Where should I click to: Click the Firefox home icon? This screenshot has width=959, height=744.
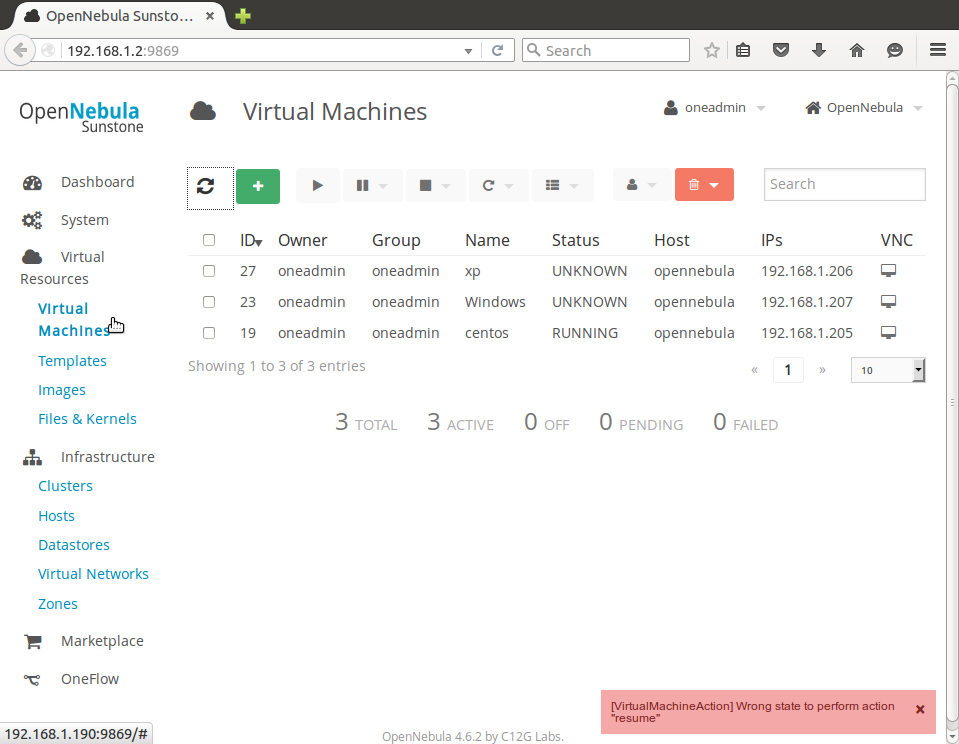tap(857, 50)
